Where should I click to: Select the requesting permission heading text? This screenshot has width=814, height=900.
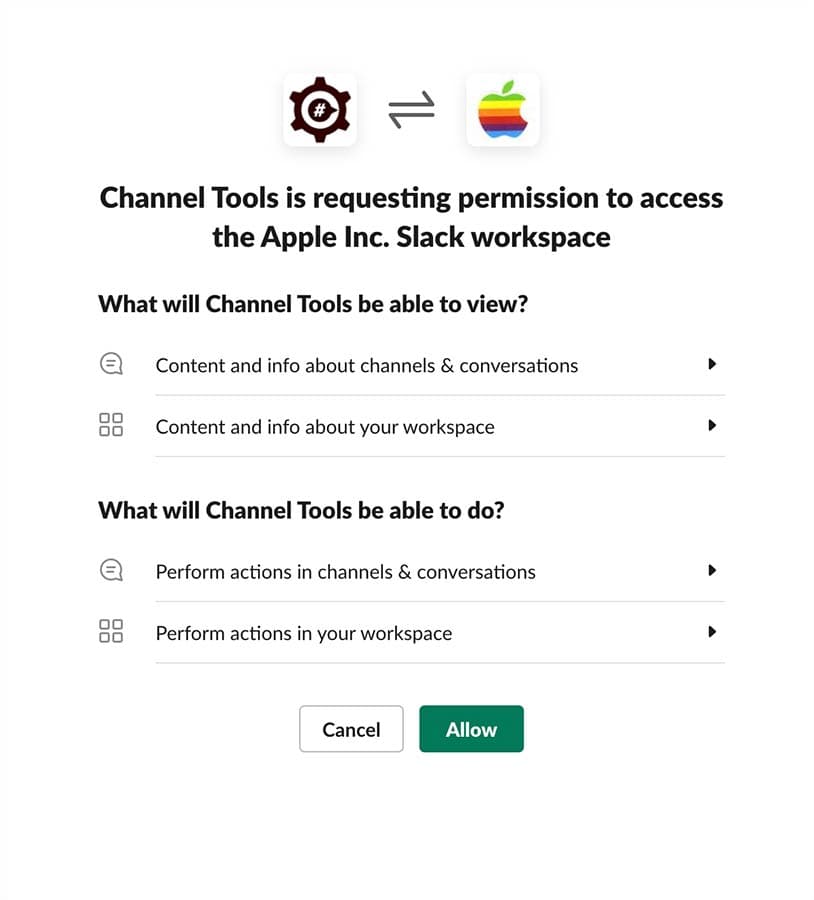click(x=410, y=217)
